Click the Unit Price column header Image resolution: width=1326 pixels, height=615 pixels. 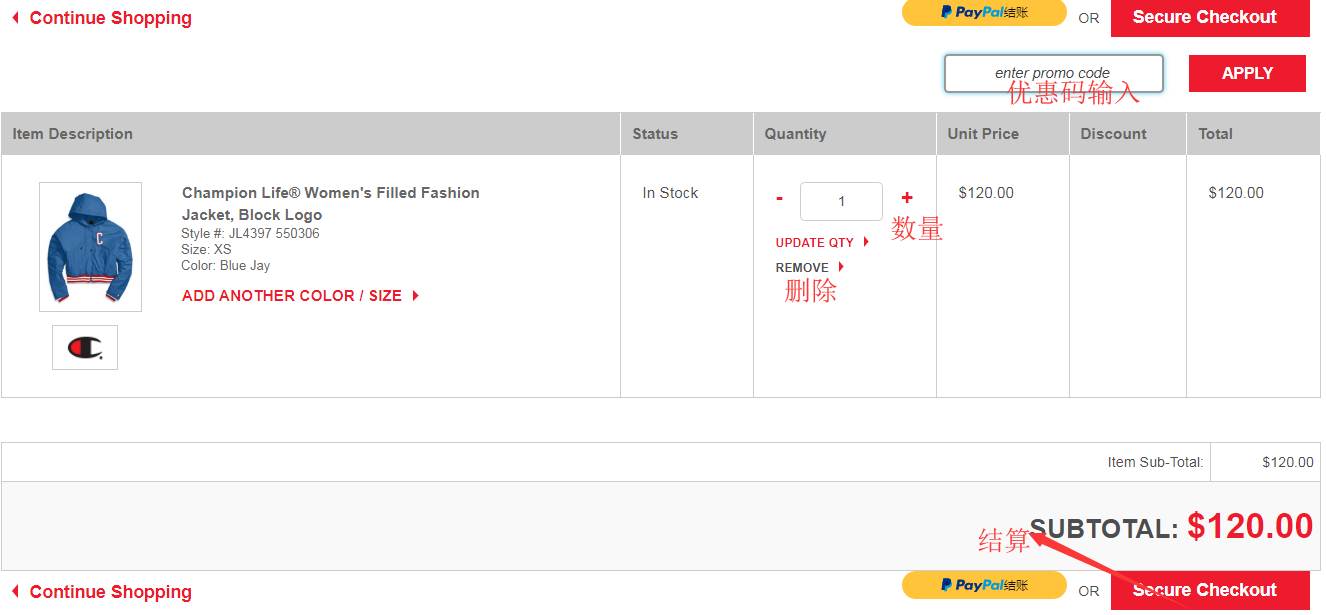pyautogui.click(x=983, y=134)
